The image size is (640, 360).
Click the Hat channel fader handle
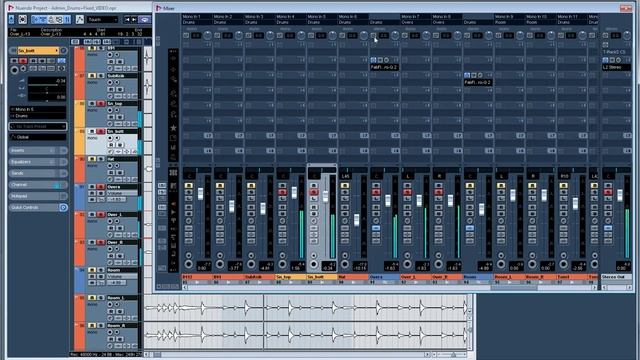(357, 220)
